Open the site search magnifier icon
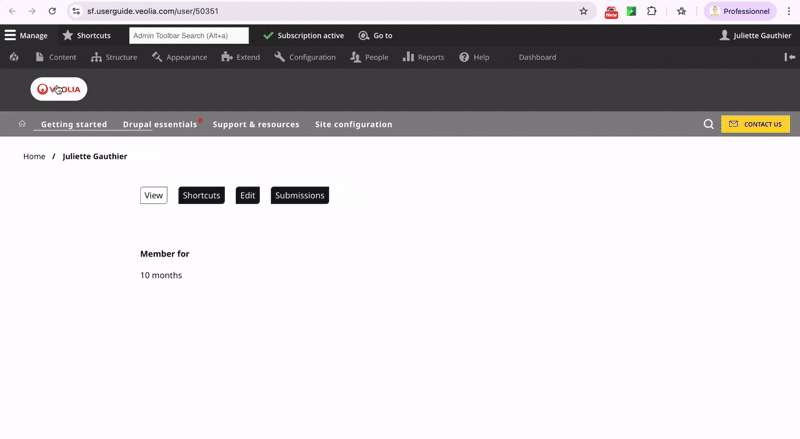This screenshot has height=439, width=800. [x=708, y=124]
